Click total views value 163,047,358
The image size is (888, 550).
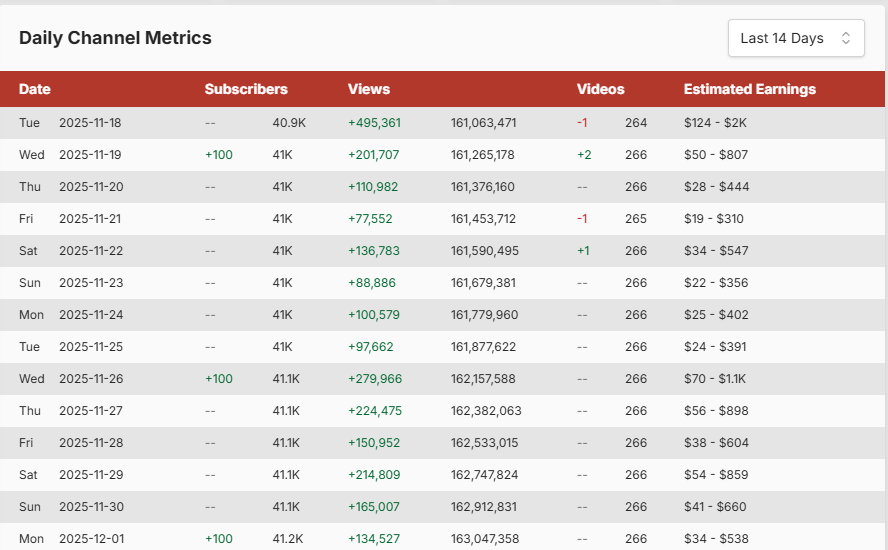485,539
